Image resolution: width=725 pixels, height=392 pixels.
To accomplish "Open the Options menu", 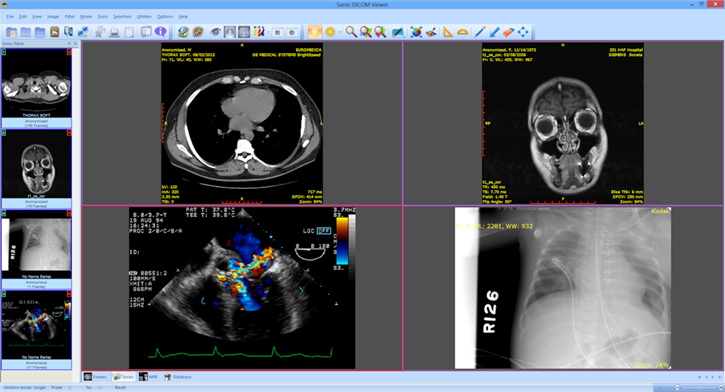I will 165,17.
